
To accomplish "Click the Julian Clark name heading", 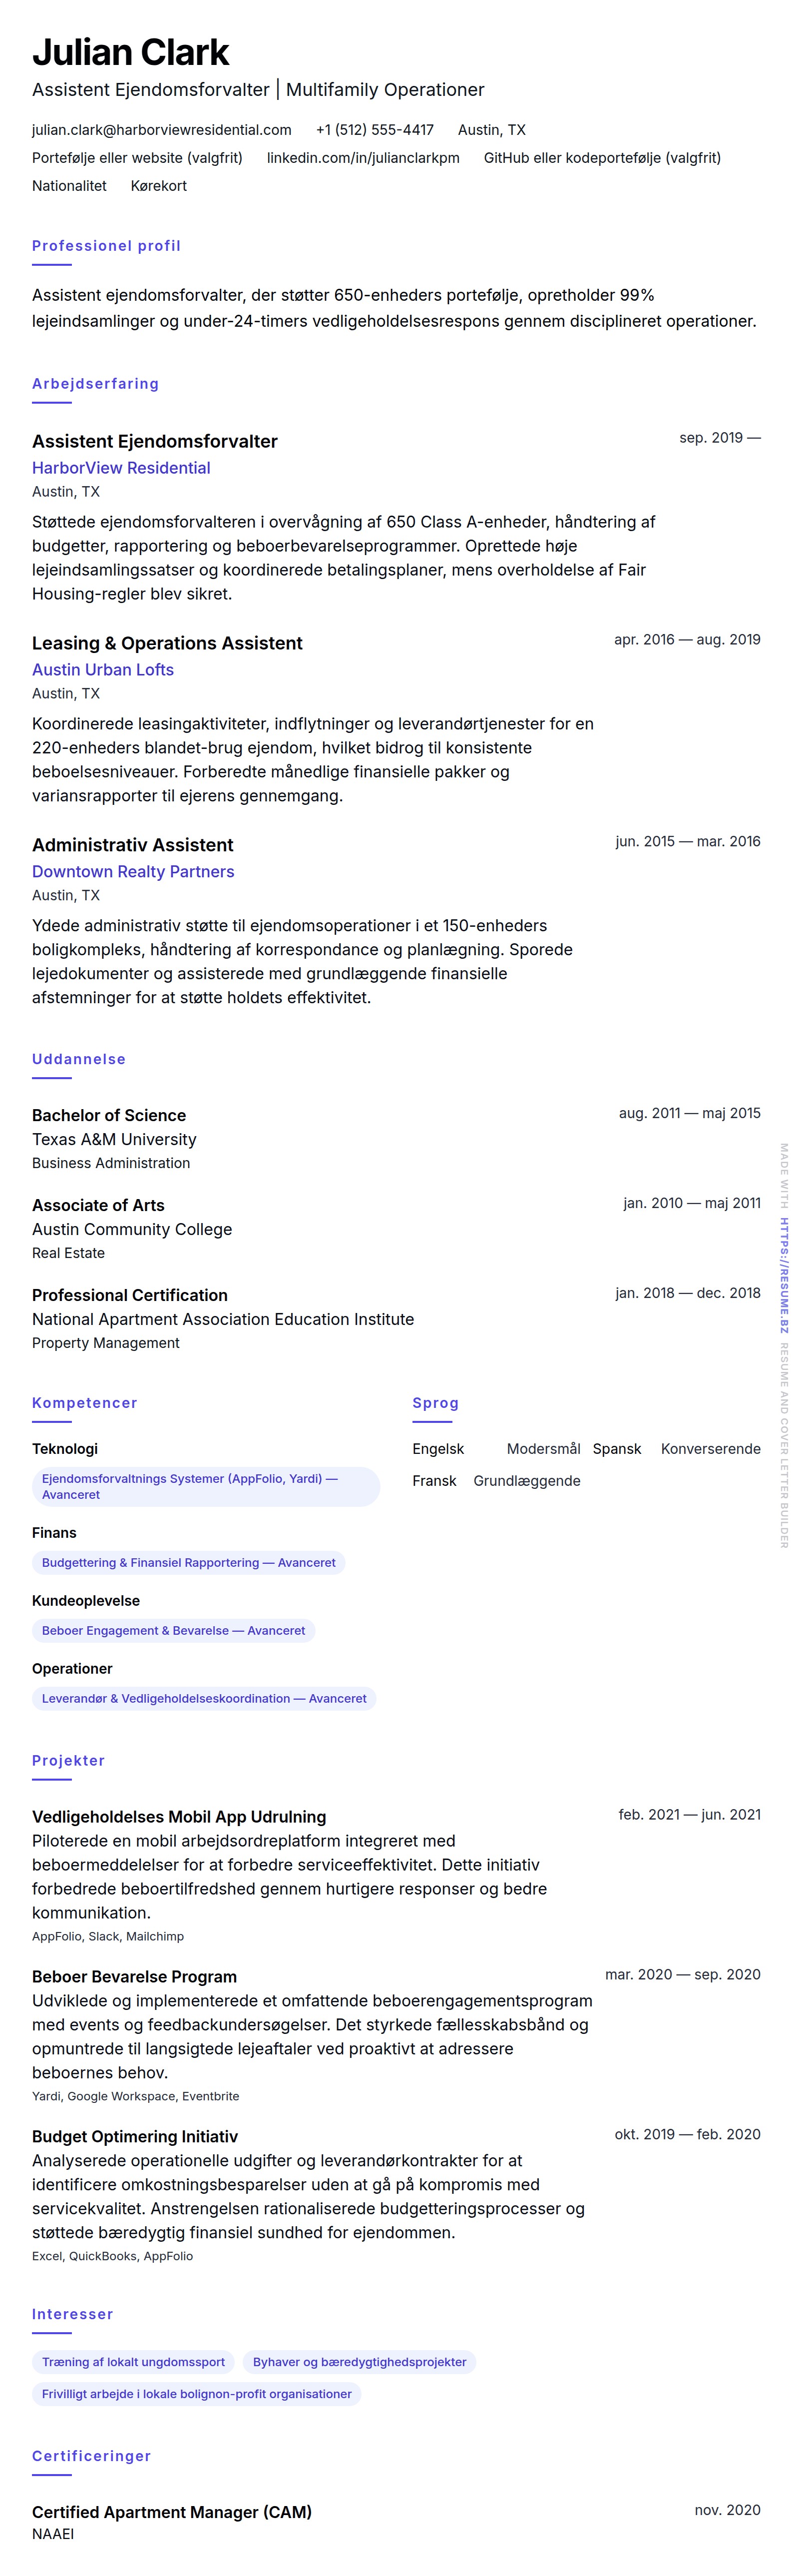I will pos(131,52).
